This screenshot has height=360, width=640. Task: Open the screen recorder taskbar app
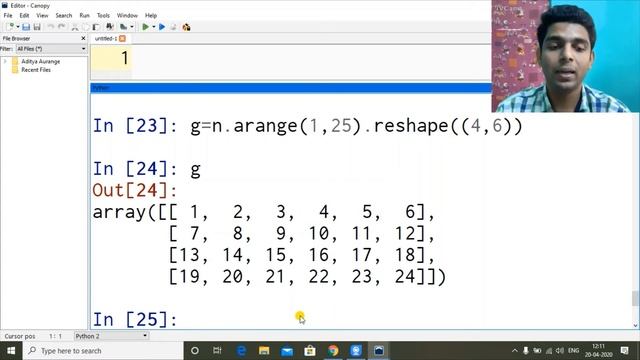point(356,351)
